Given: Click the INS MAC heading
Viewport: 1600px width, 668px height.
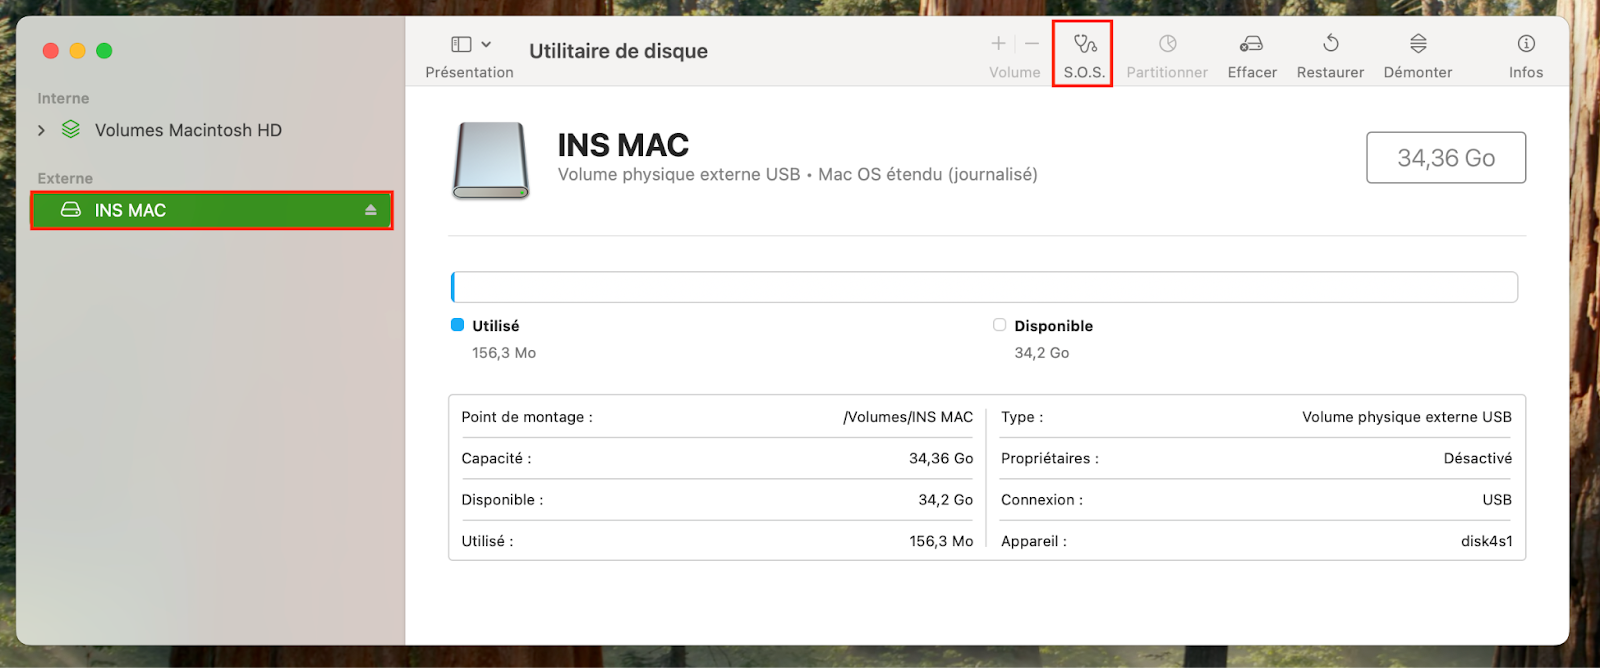Looking at the screenshot, I should 623,145.
